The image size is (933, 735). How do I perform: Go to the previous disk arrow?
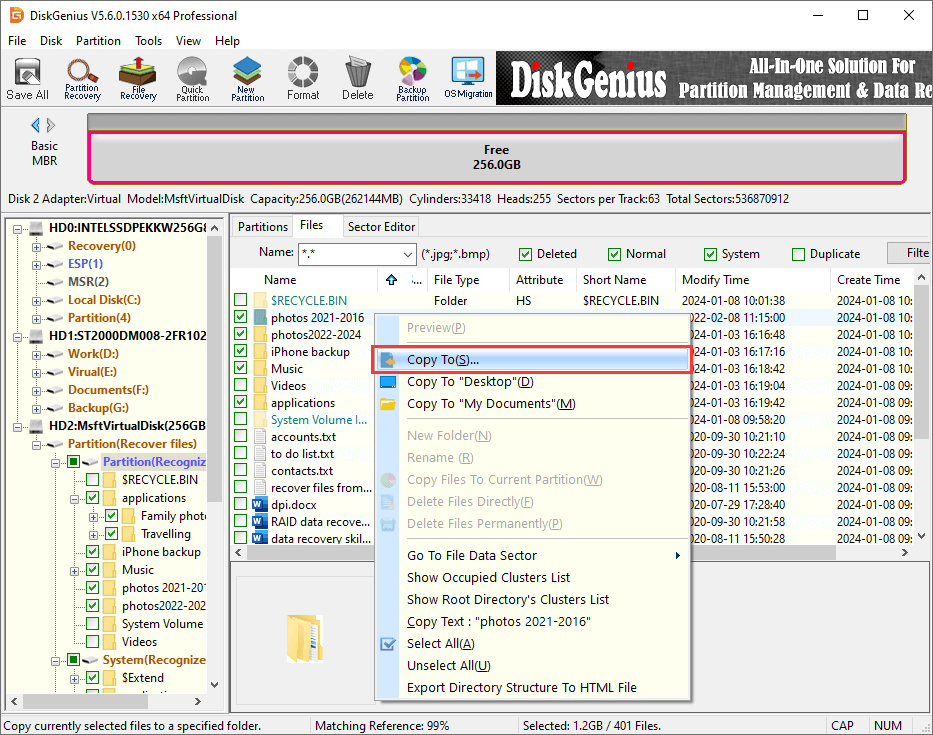coord(35,125)
